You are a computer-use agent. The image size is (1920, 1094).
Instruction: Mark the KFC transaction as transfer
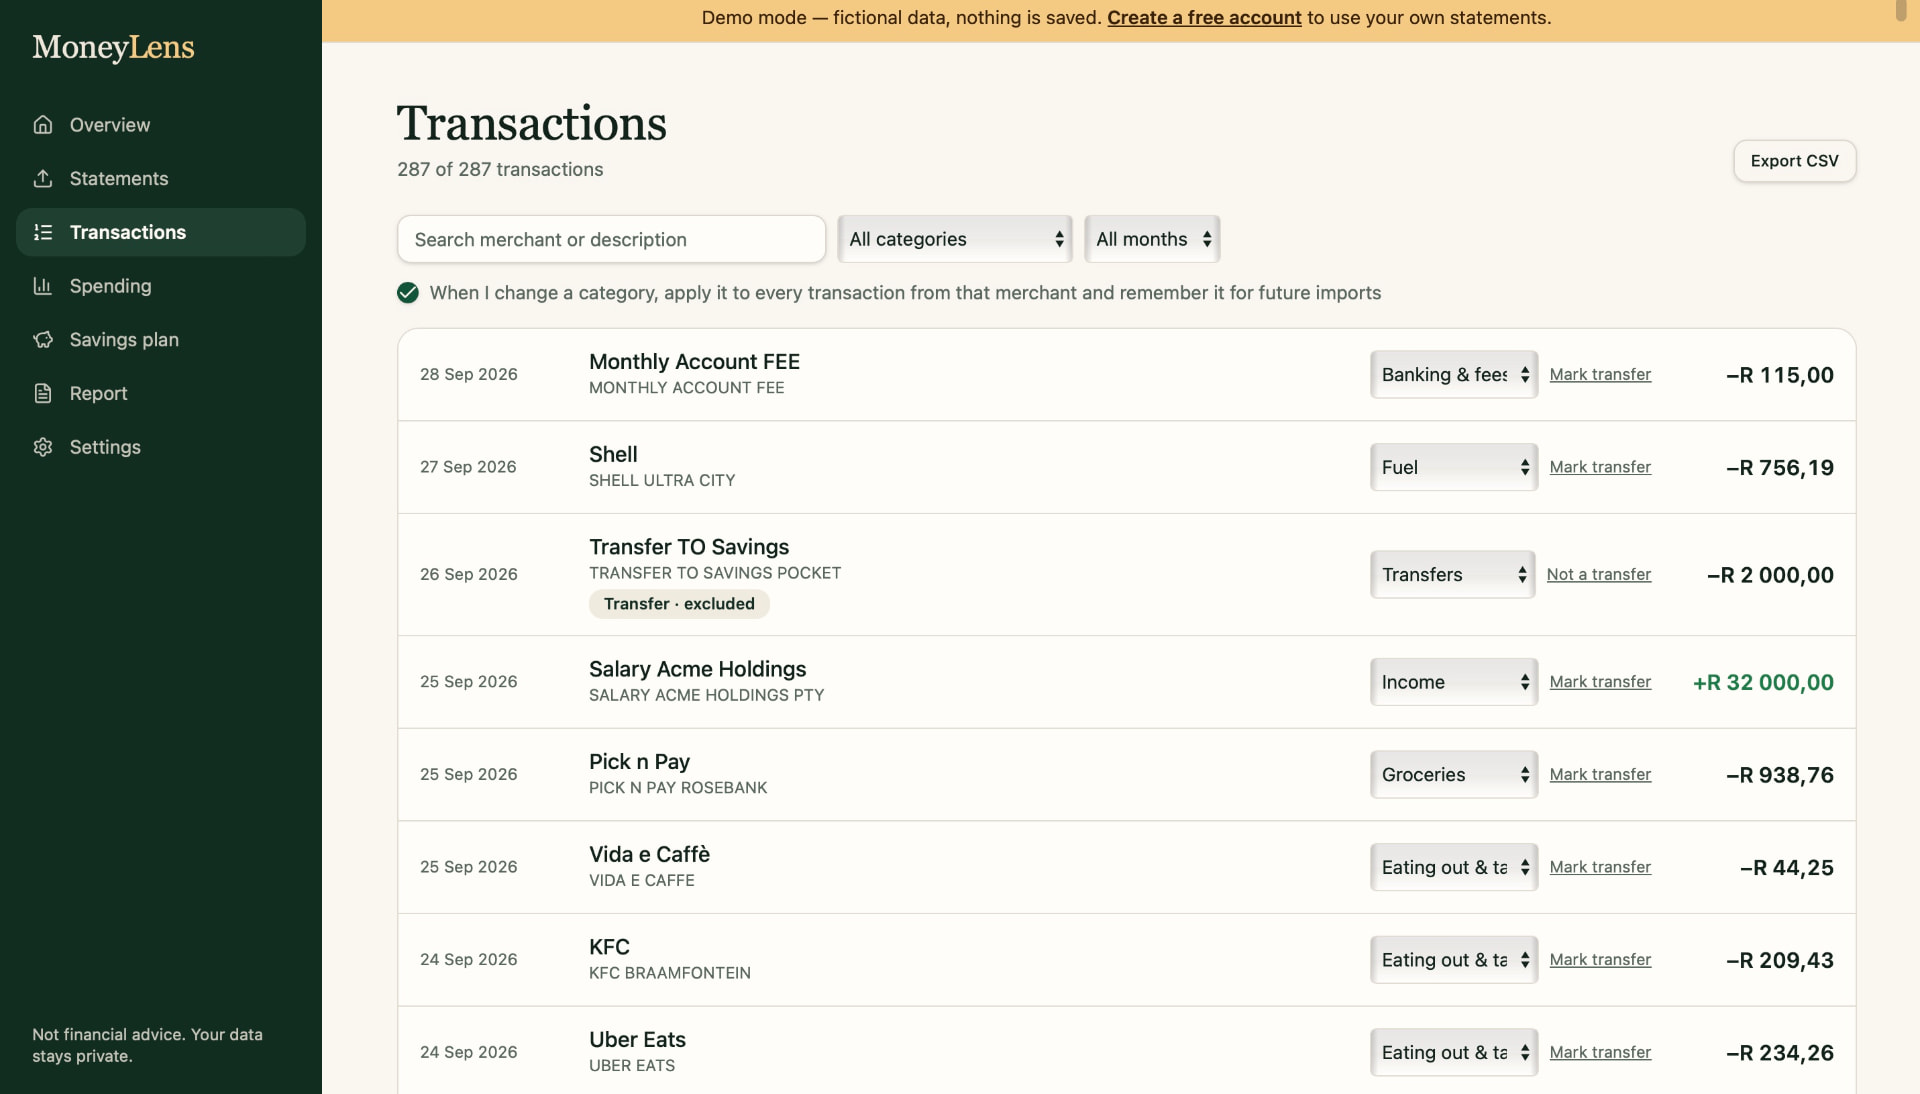tap(1600, 960)
